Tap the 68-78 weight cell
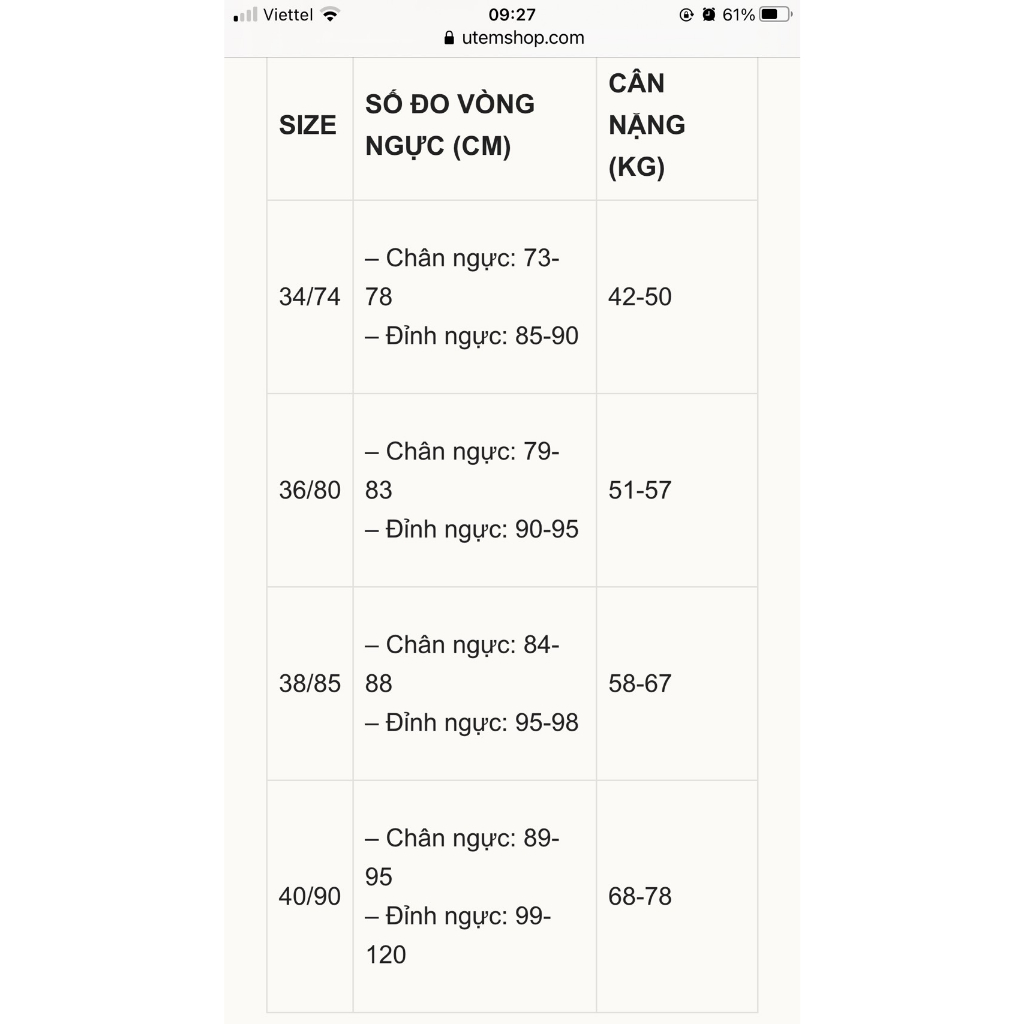Viewport: 1024px width, 1024px height. pyautogui.click(x=640, y=896)
